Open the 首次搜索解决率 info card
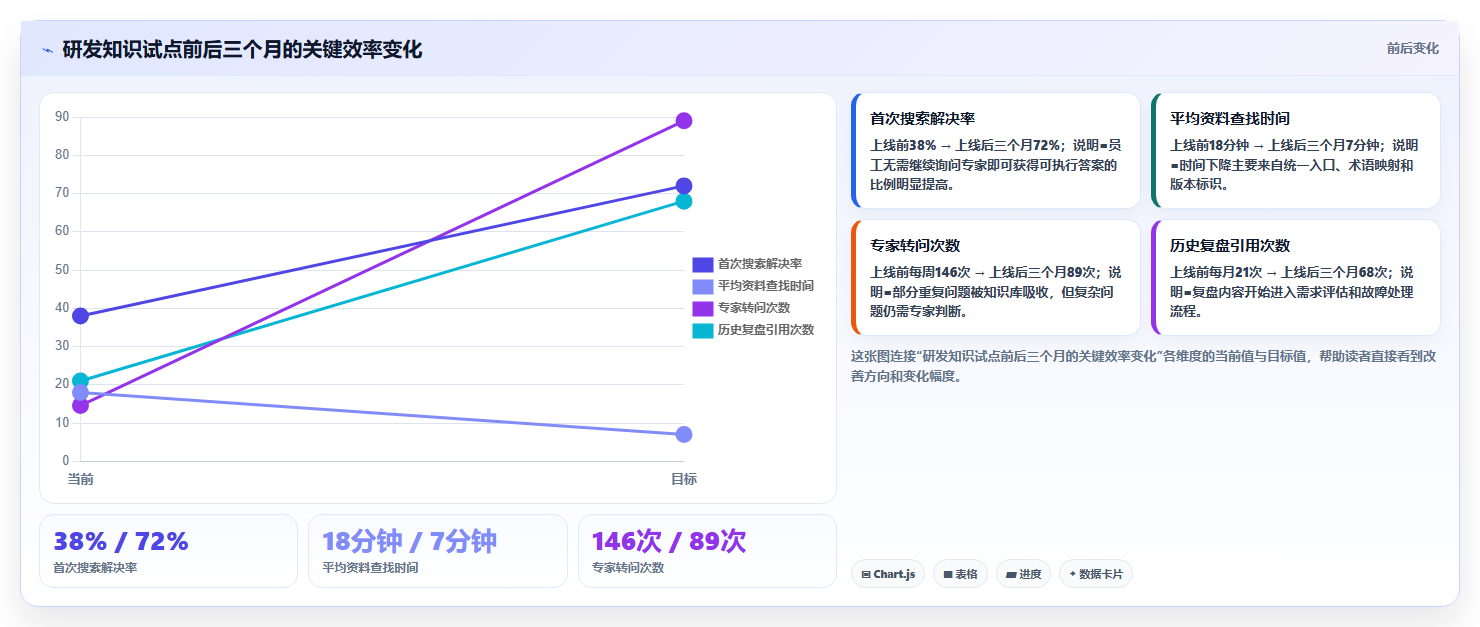The height and width of the screenshot is (627, 1480). [996, 151]
